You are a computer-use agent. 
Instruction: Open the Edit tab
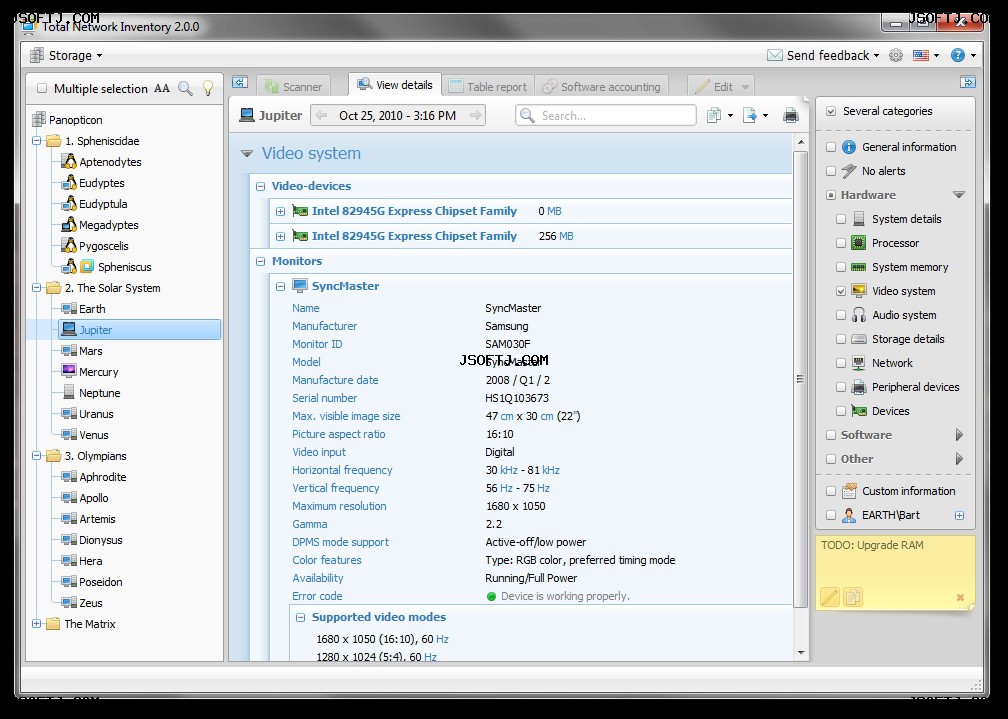pyautogui.click(x=722, y=87)
